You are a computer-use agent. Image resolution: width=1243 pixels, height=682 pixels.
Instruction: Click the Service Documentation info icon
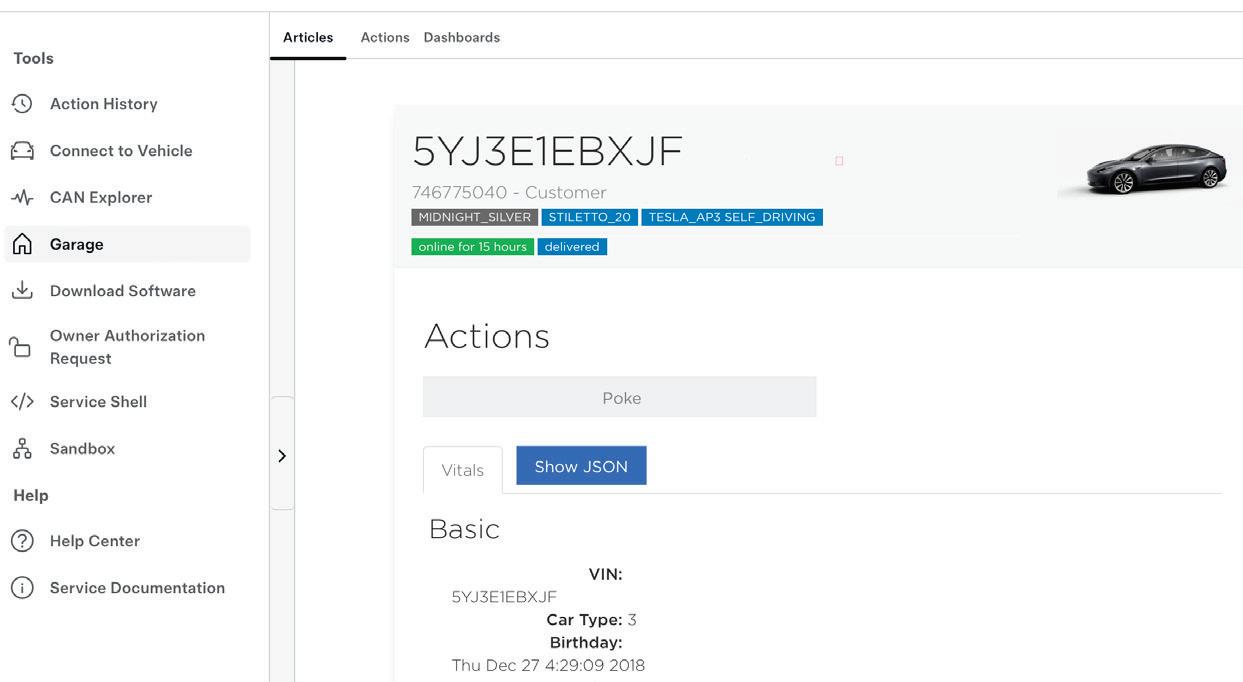(x=22, y=588)
